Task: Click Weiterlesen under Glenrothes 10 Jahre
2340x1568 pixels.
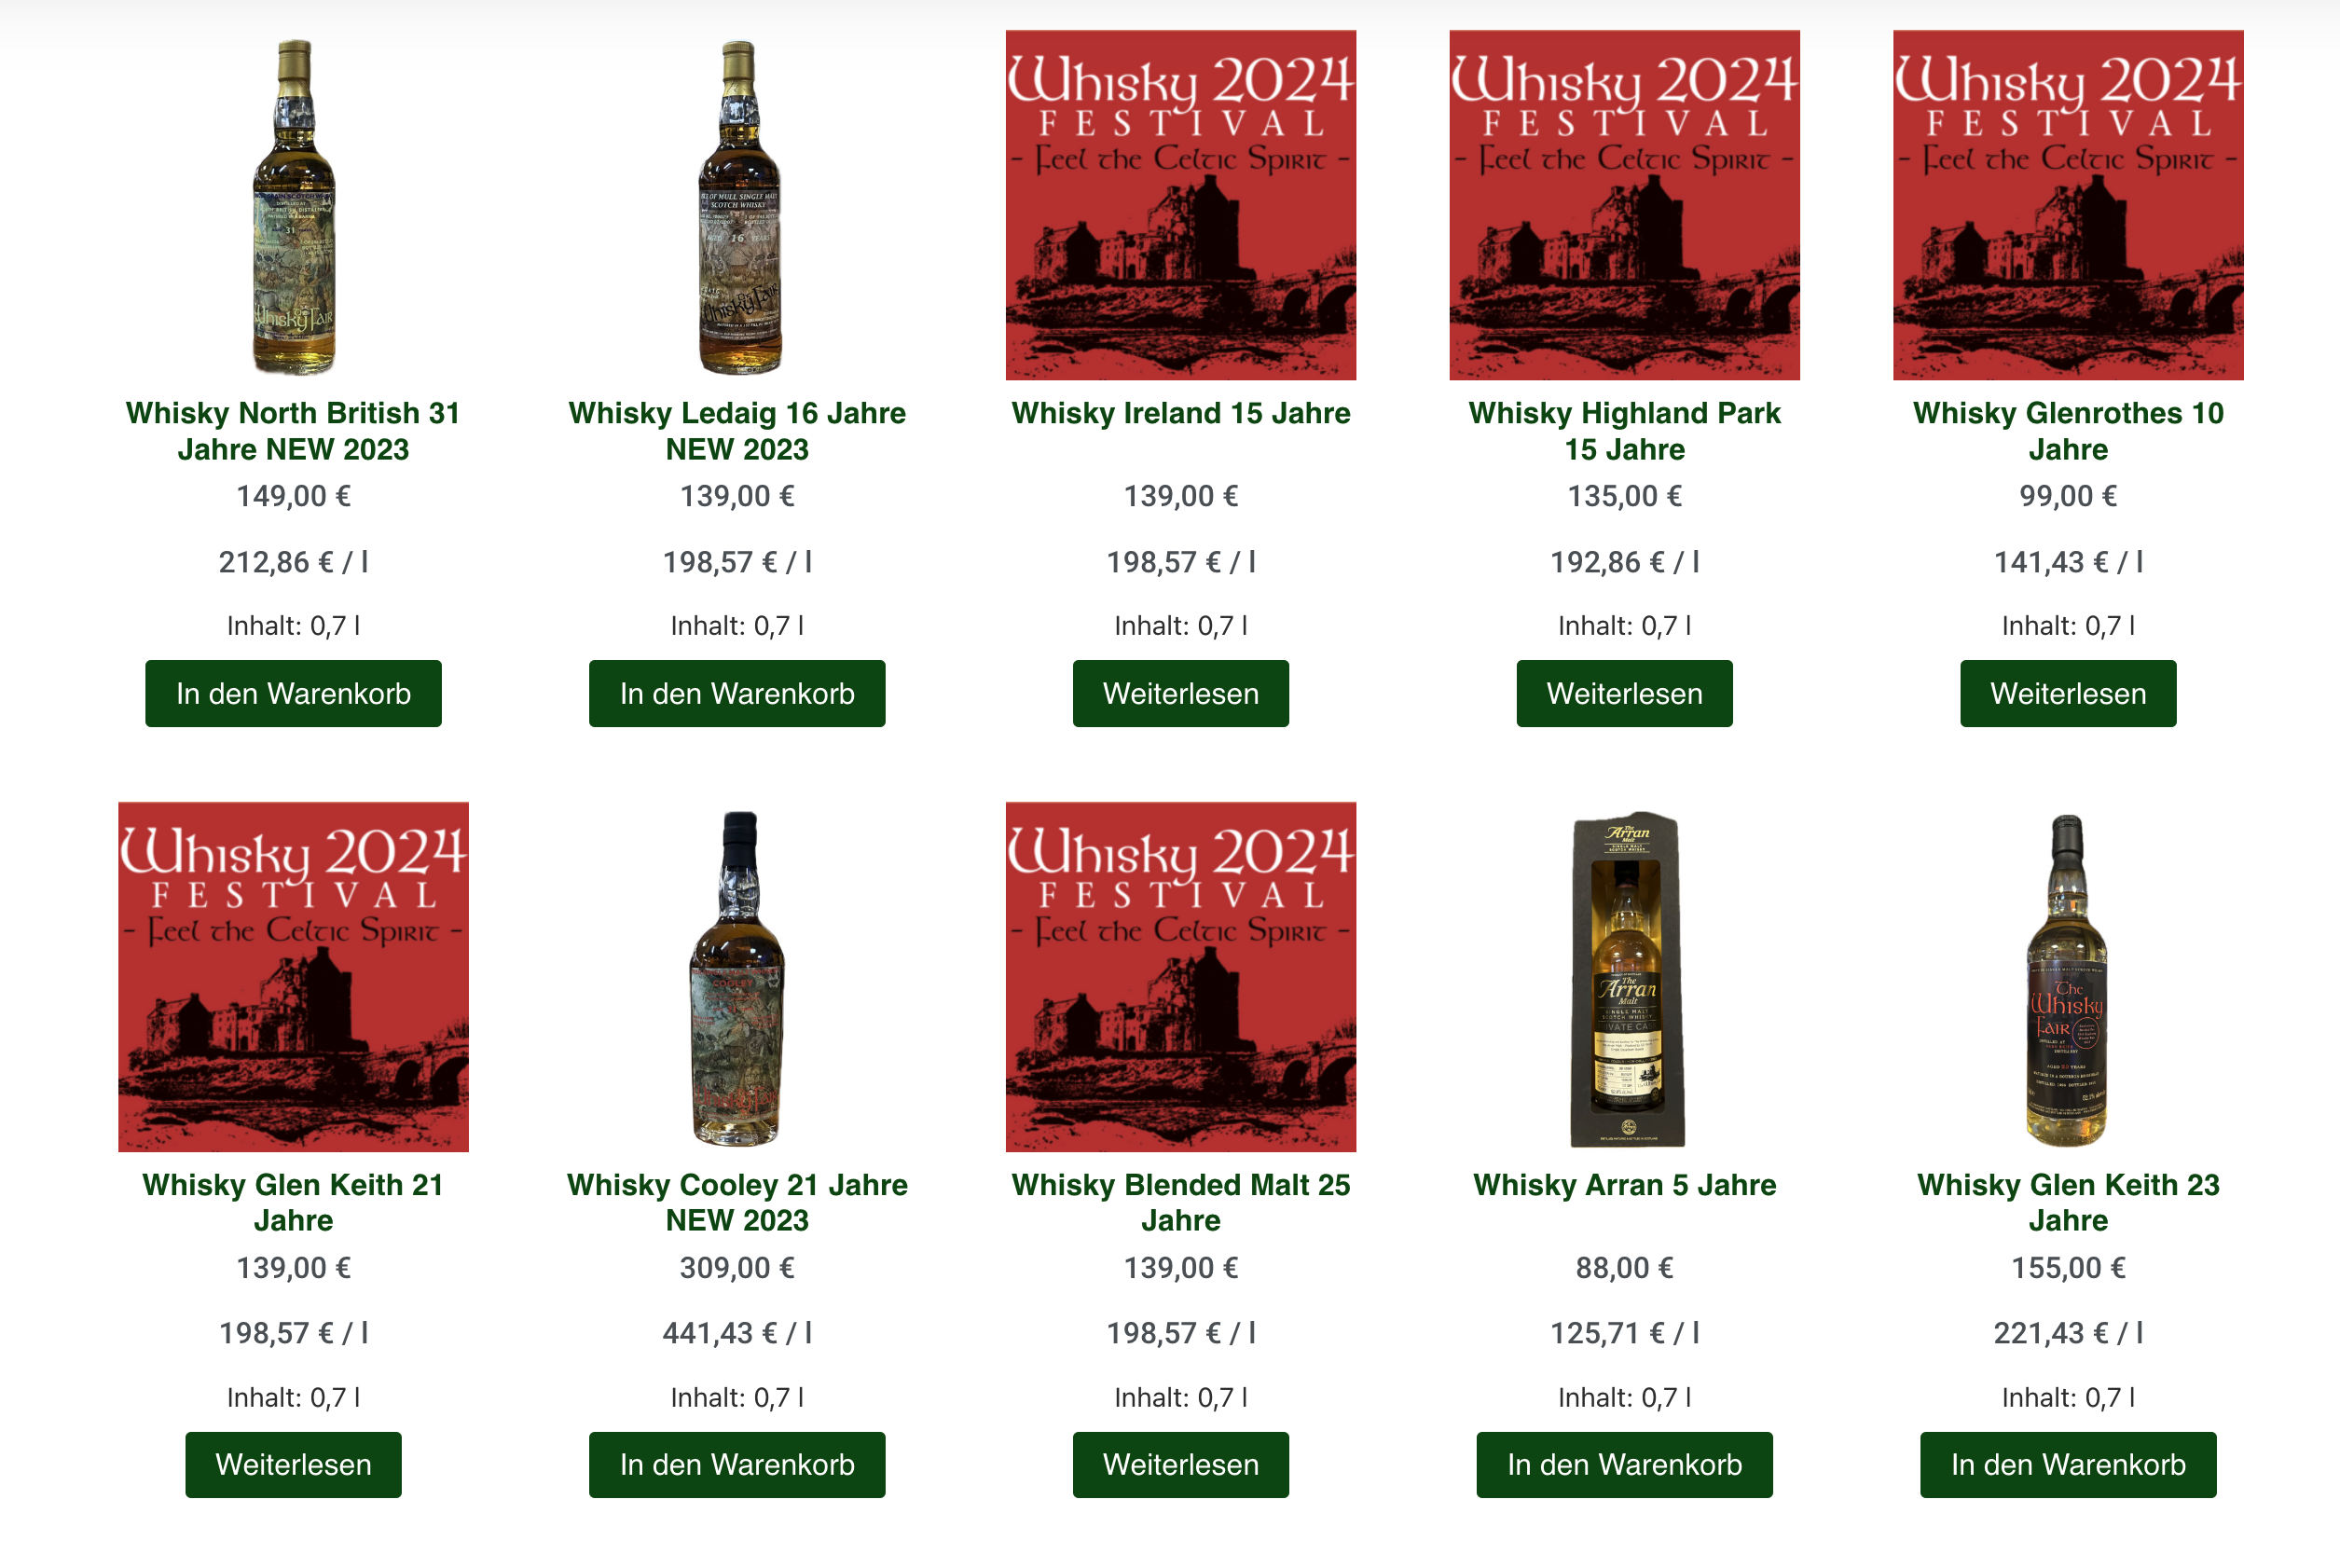Action: click(x=2068, y=693)
